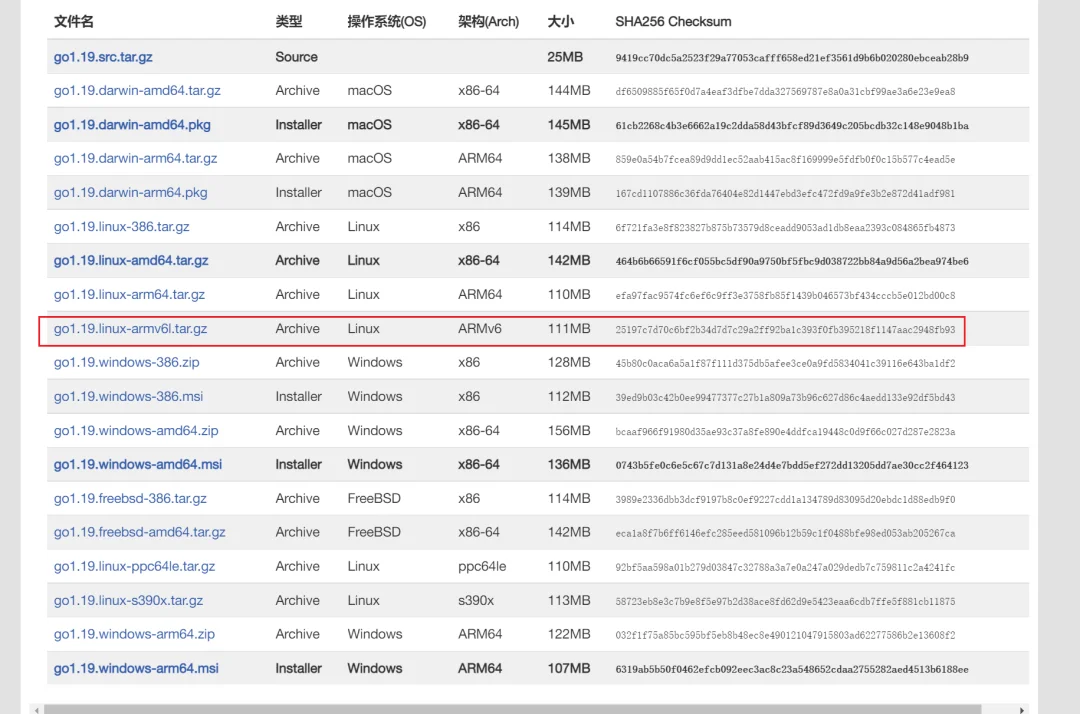Screen dimensions: 1080x714
Task: Click the Source type cell
Action: click(296, 57)
